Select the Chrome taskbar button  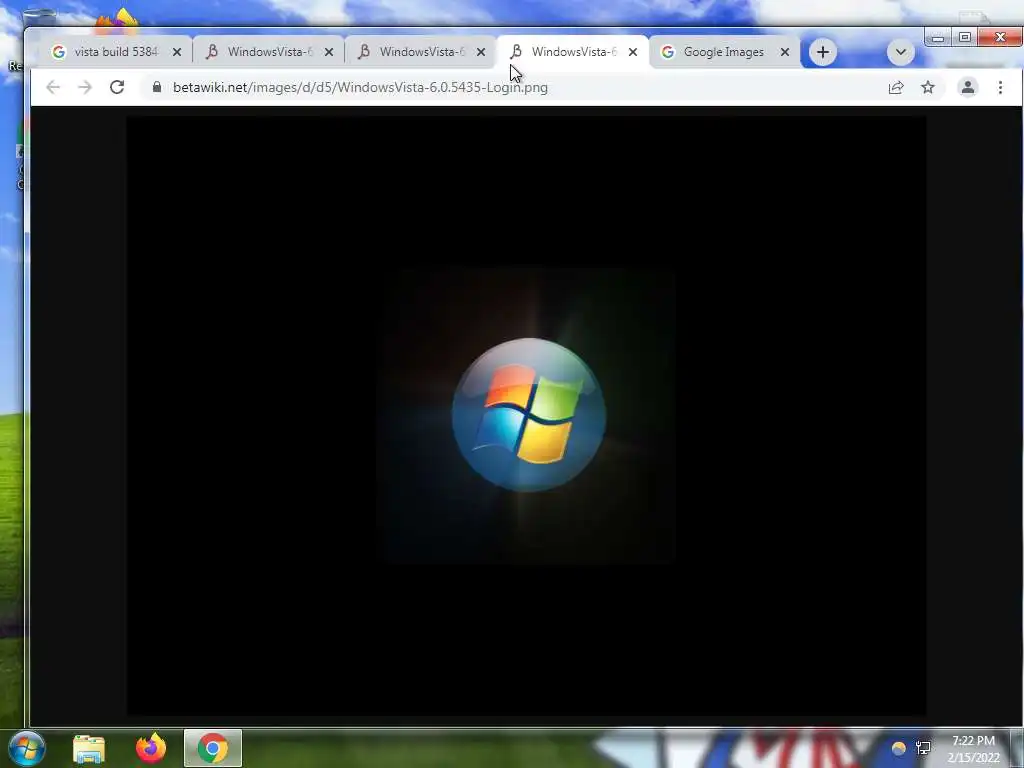pyautogui.click(x=213, y=748)
